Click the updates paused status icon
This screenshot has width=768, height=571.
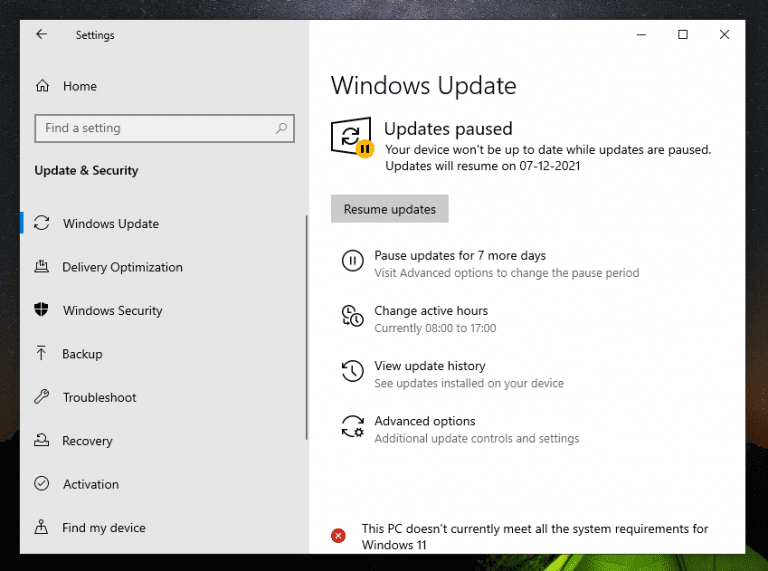point(352,138)
